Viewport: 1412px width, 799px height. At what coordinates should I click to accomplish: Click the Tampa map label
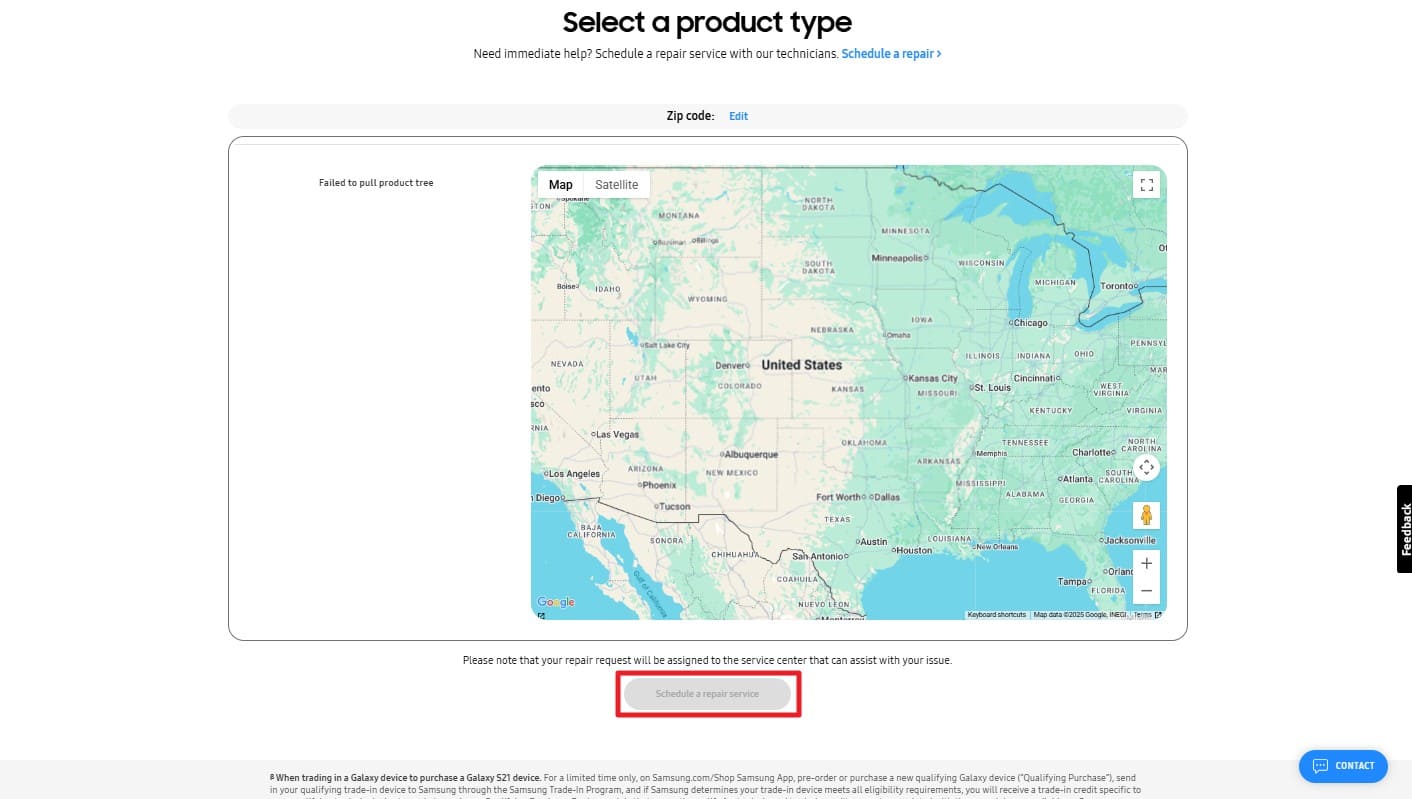pos(1075,581)
